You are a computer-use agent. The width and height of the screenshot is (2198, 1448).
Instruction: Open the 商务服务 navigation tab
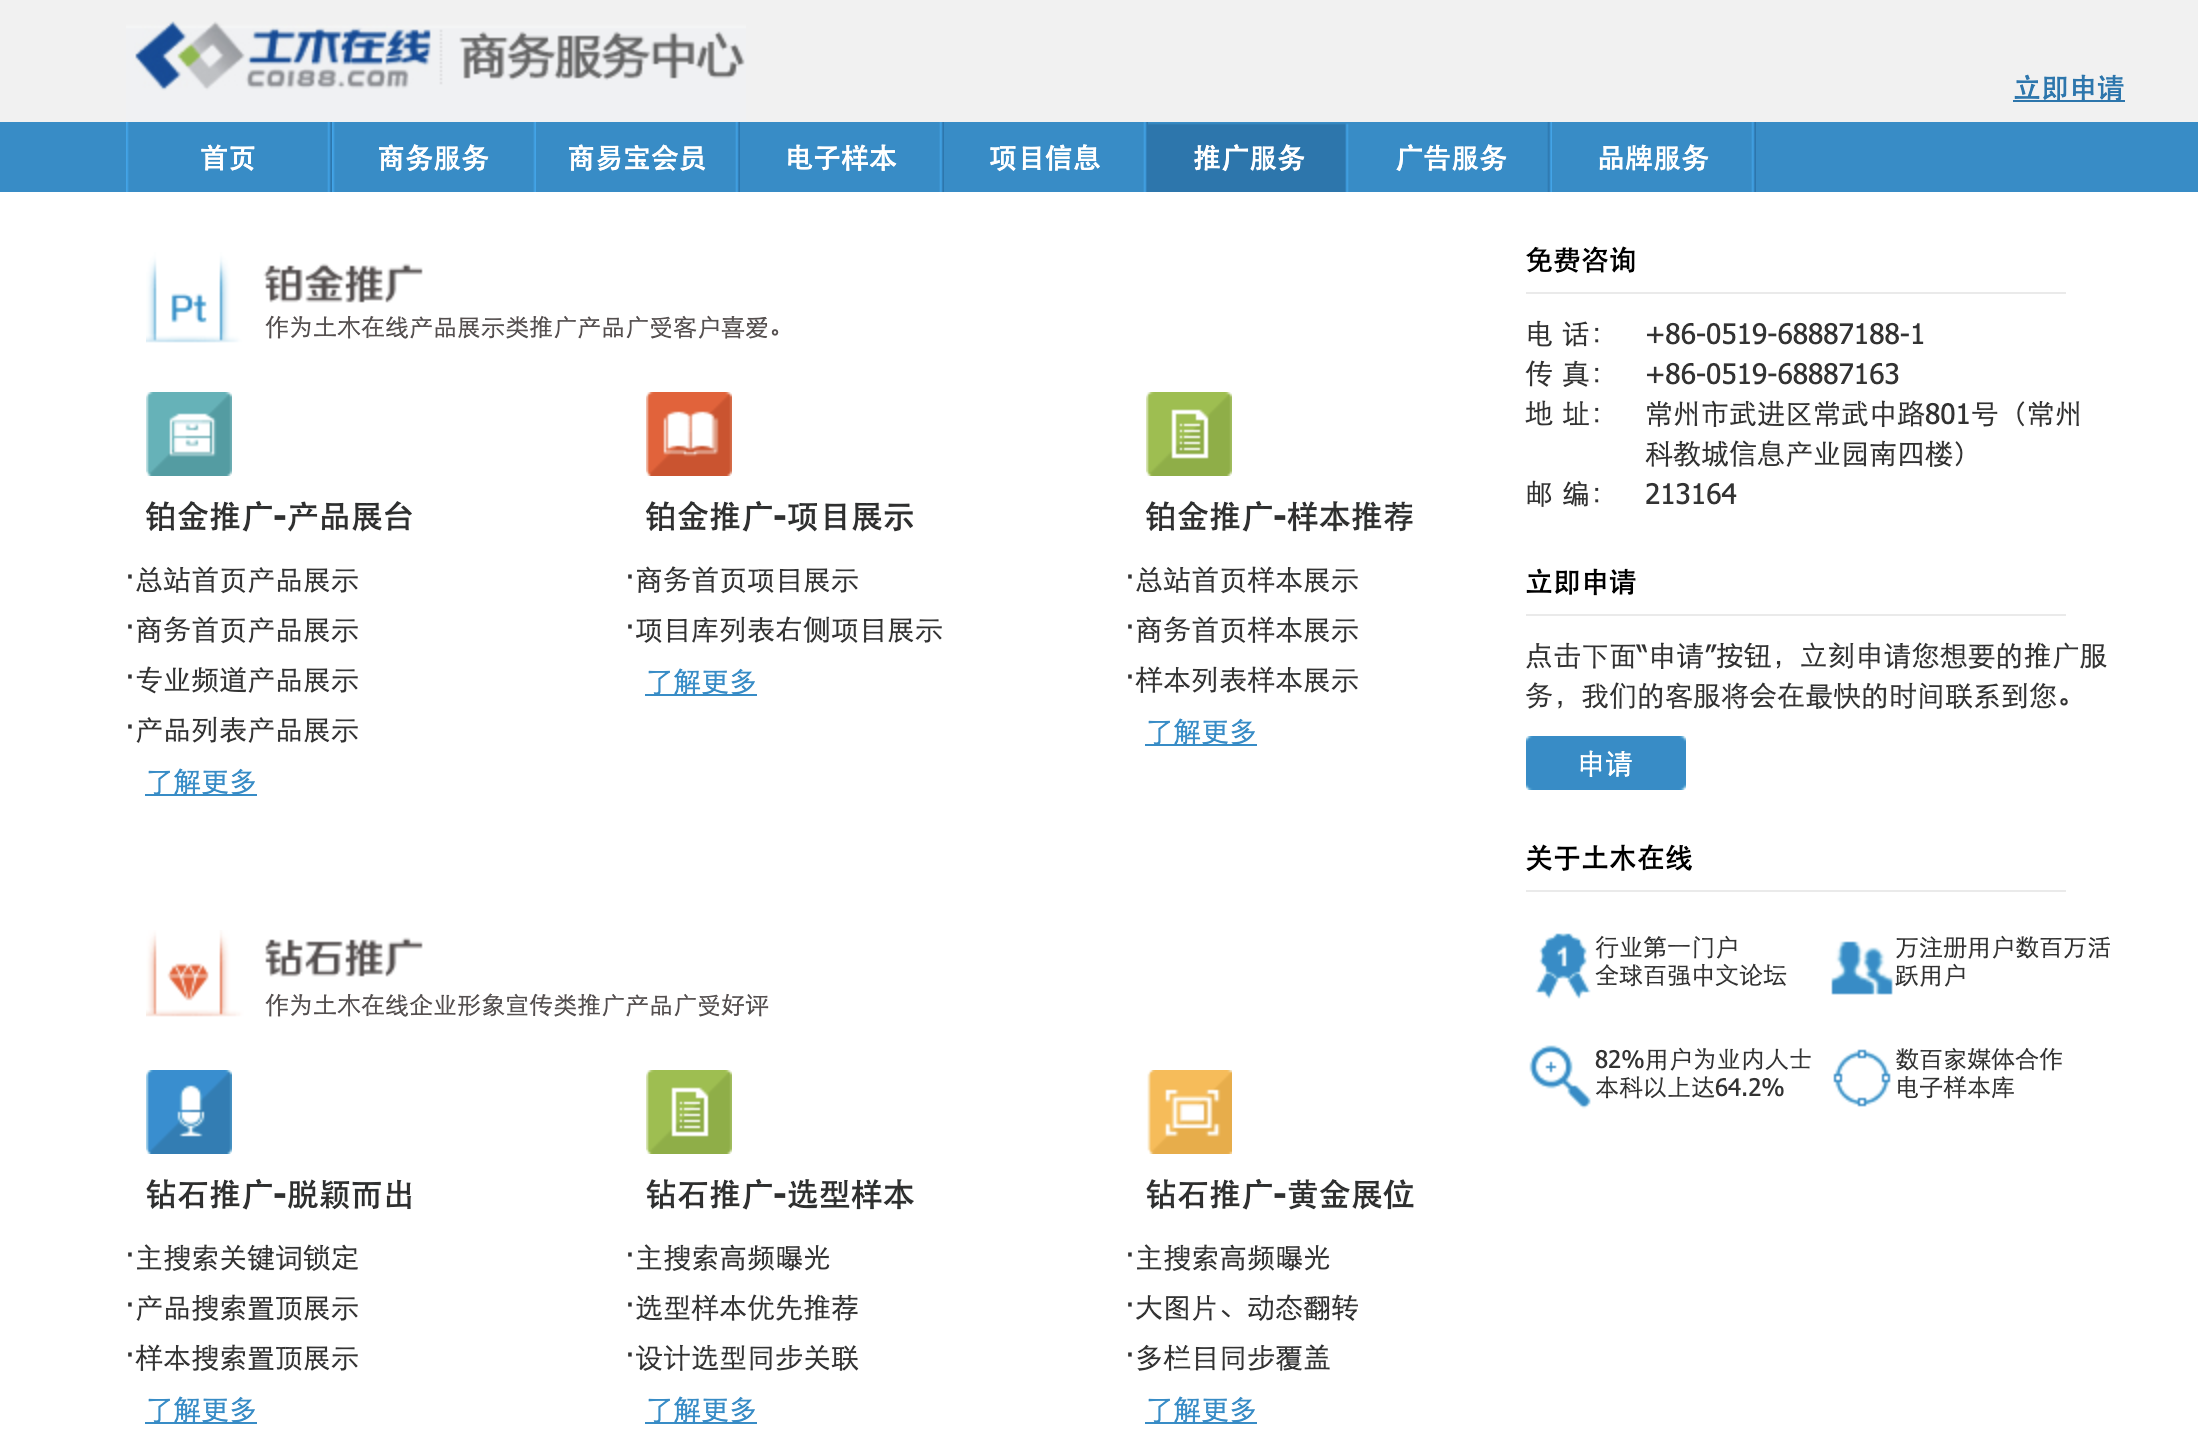pyautogui.click(x=433, y=158)
